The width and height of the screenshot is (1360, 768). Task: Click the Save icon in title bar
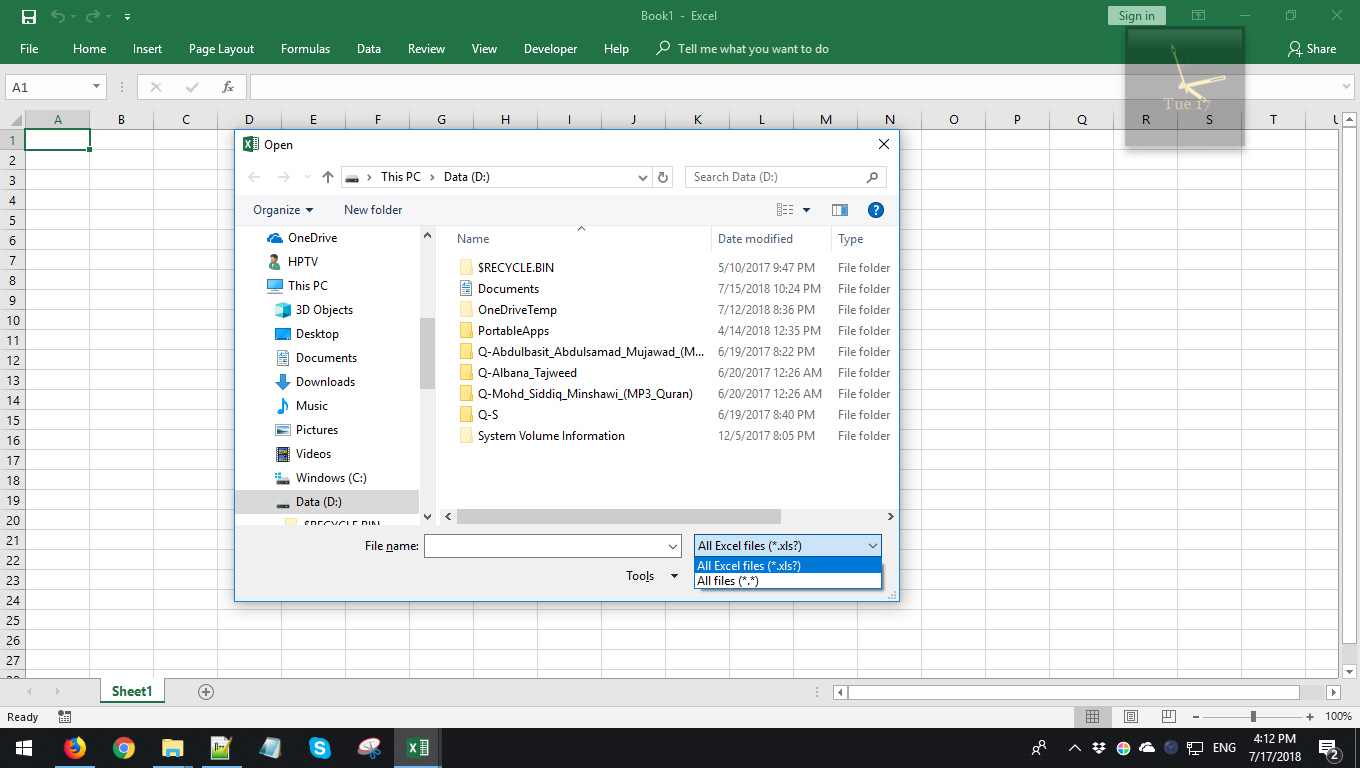(x=28, y=16)
